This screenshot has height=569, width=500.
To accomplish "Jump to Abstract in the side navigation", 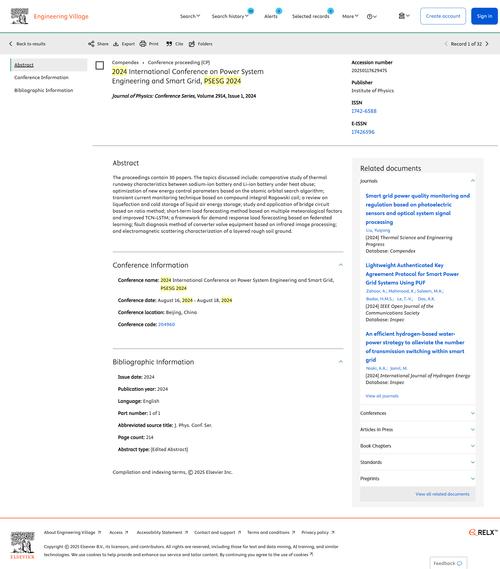I will 24,65.
